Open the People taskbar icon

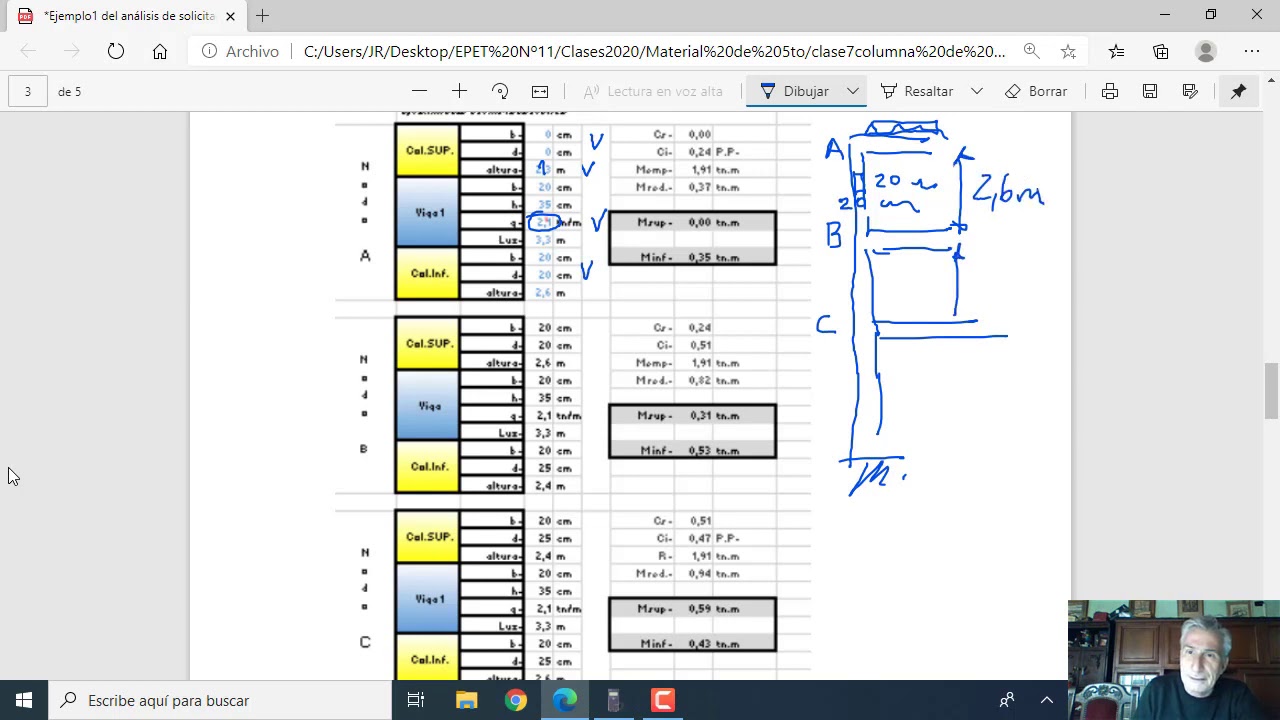click(1007, 700)
